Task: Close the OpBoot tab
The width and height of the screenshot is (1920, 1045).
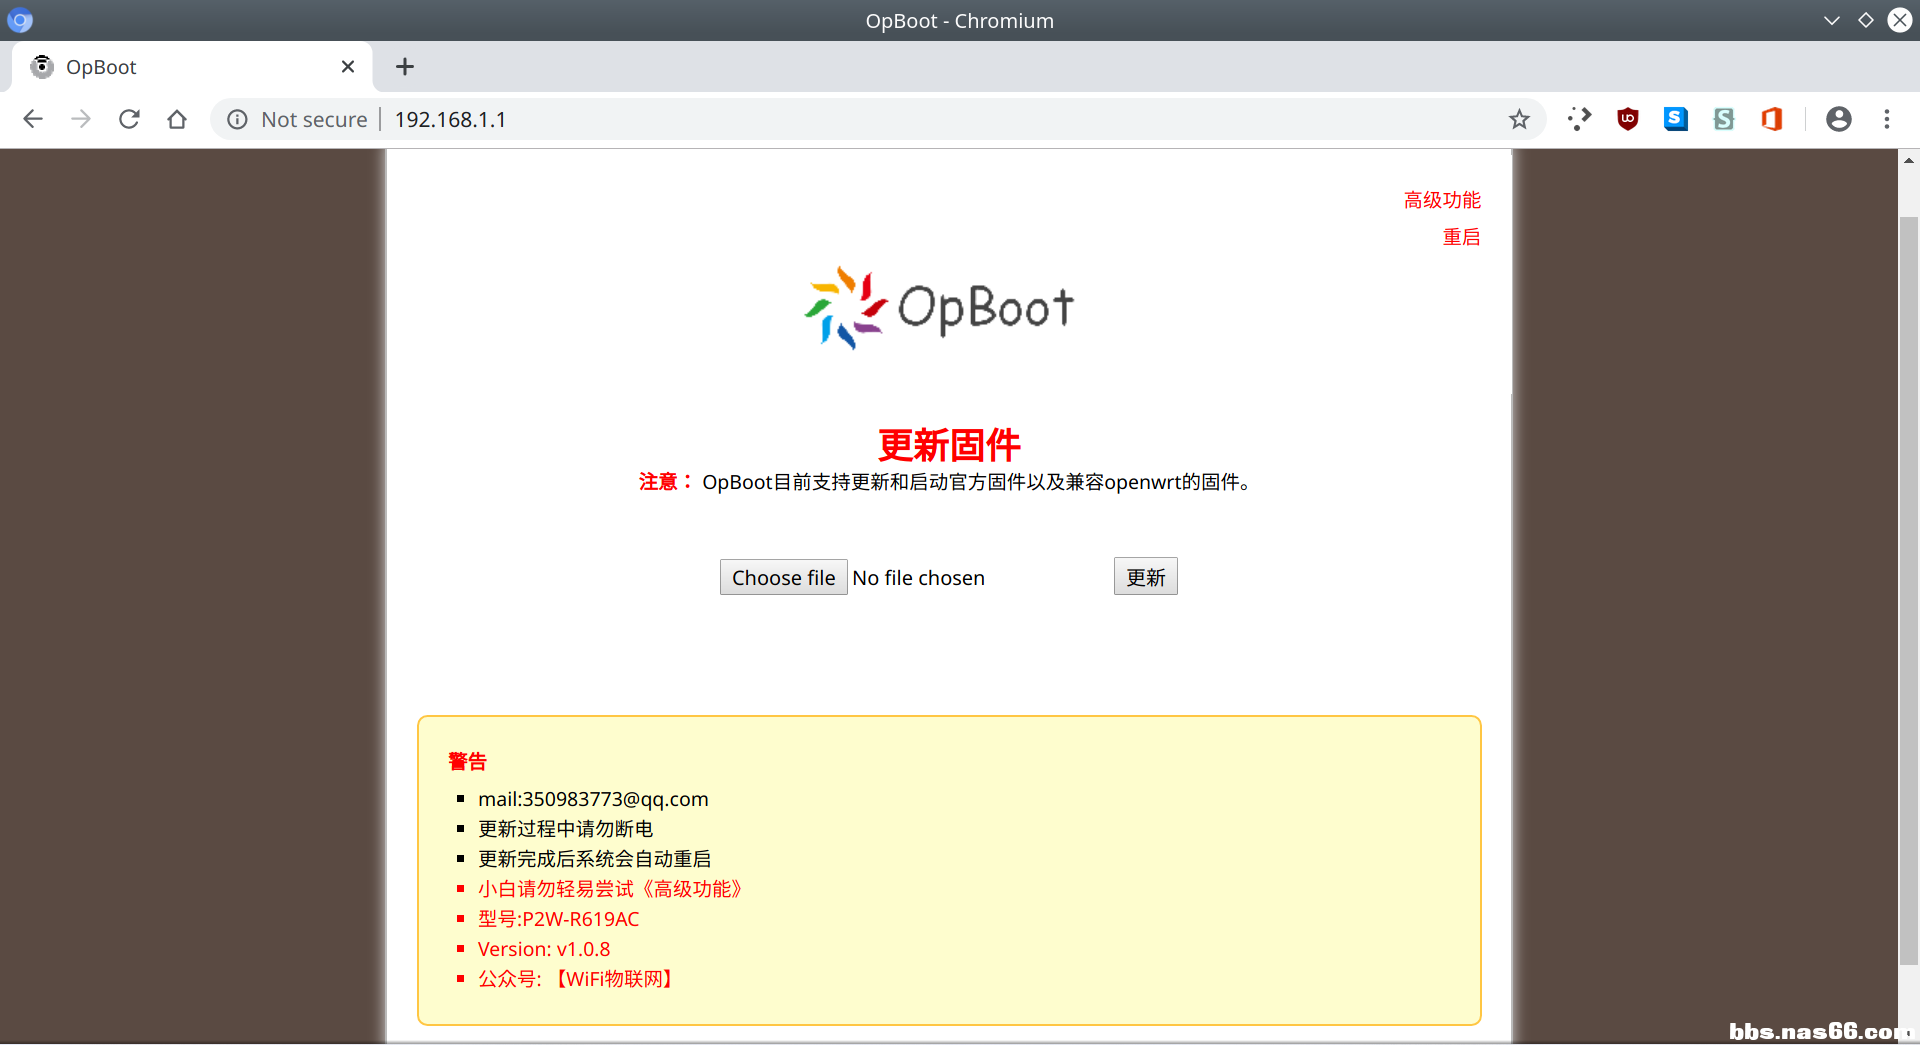Action: tap(348, 67)
